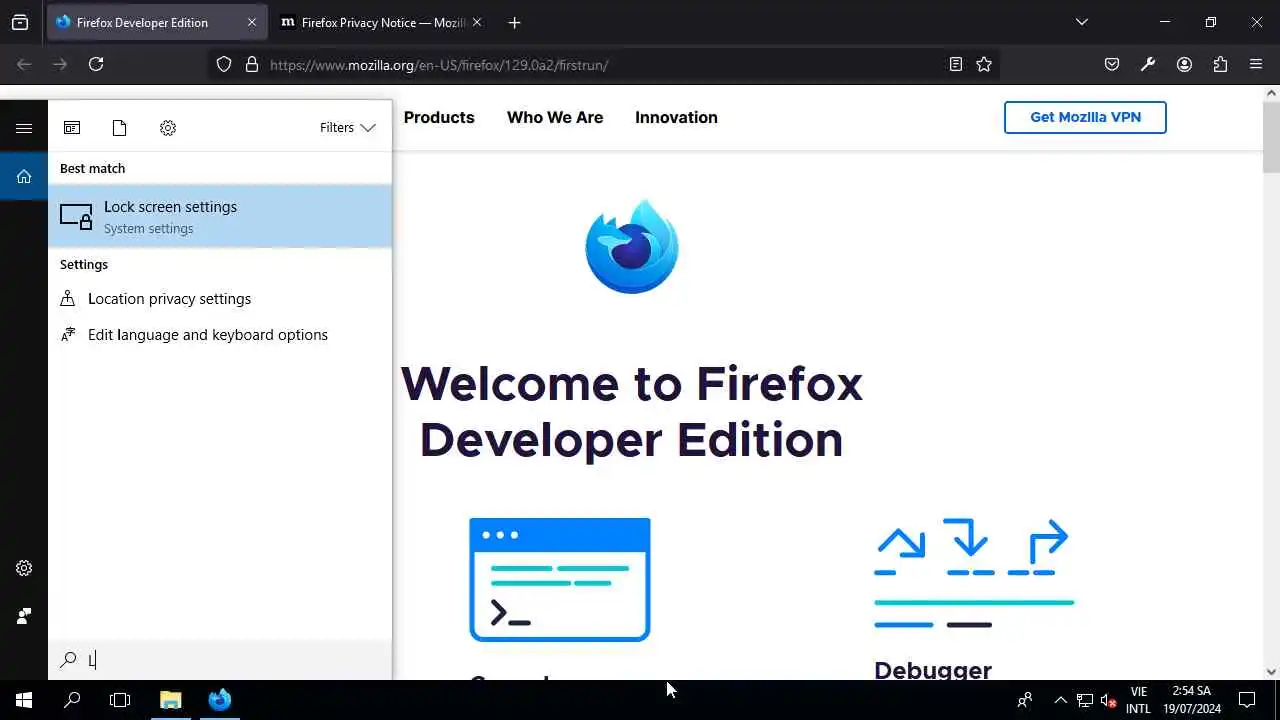Toggle reader view in the address bar
This screenshot has height=720, width=1280.
(956, 64)
